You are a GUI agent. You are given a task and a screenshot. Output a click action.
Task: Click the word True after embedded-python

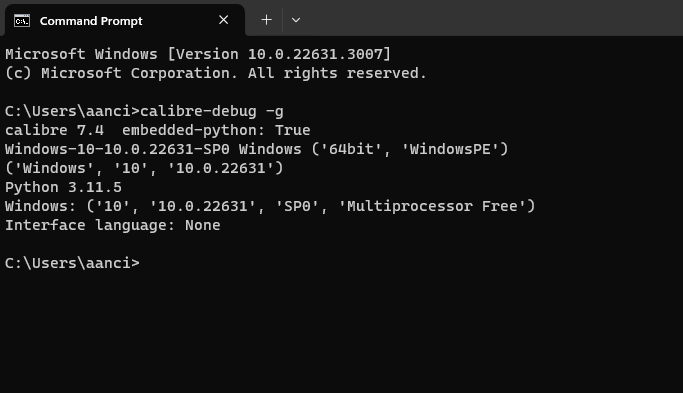tap(292, 130)
